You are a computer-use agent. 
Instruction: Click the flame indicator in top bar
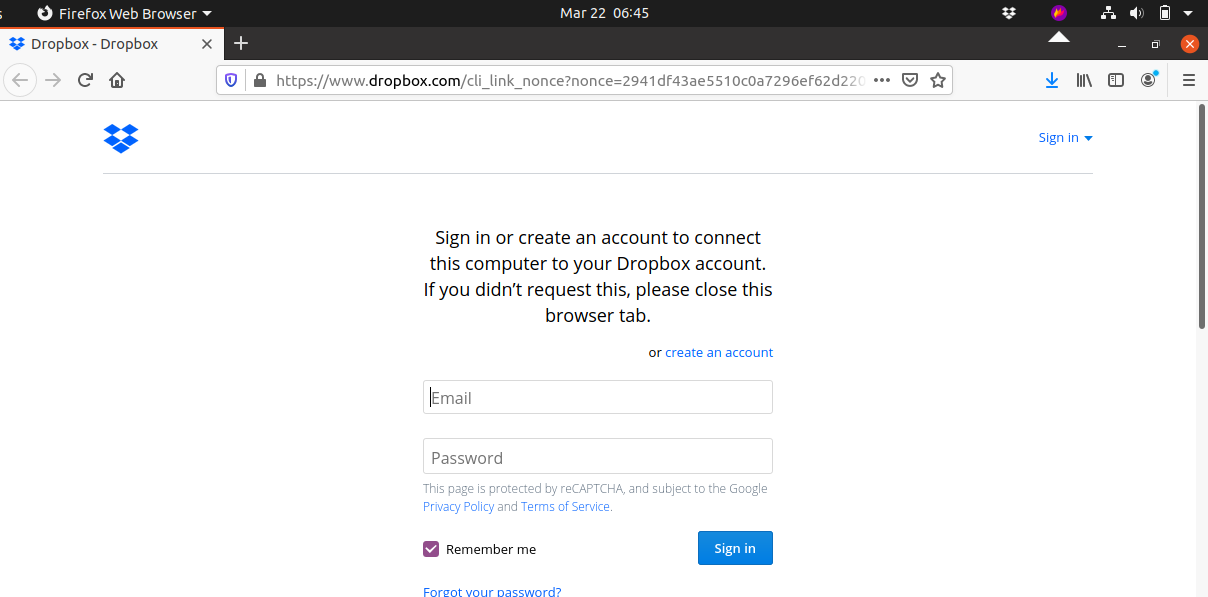[1059, 13]
